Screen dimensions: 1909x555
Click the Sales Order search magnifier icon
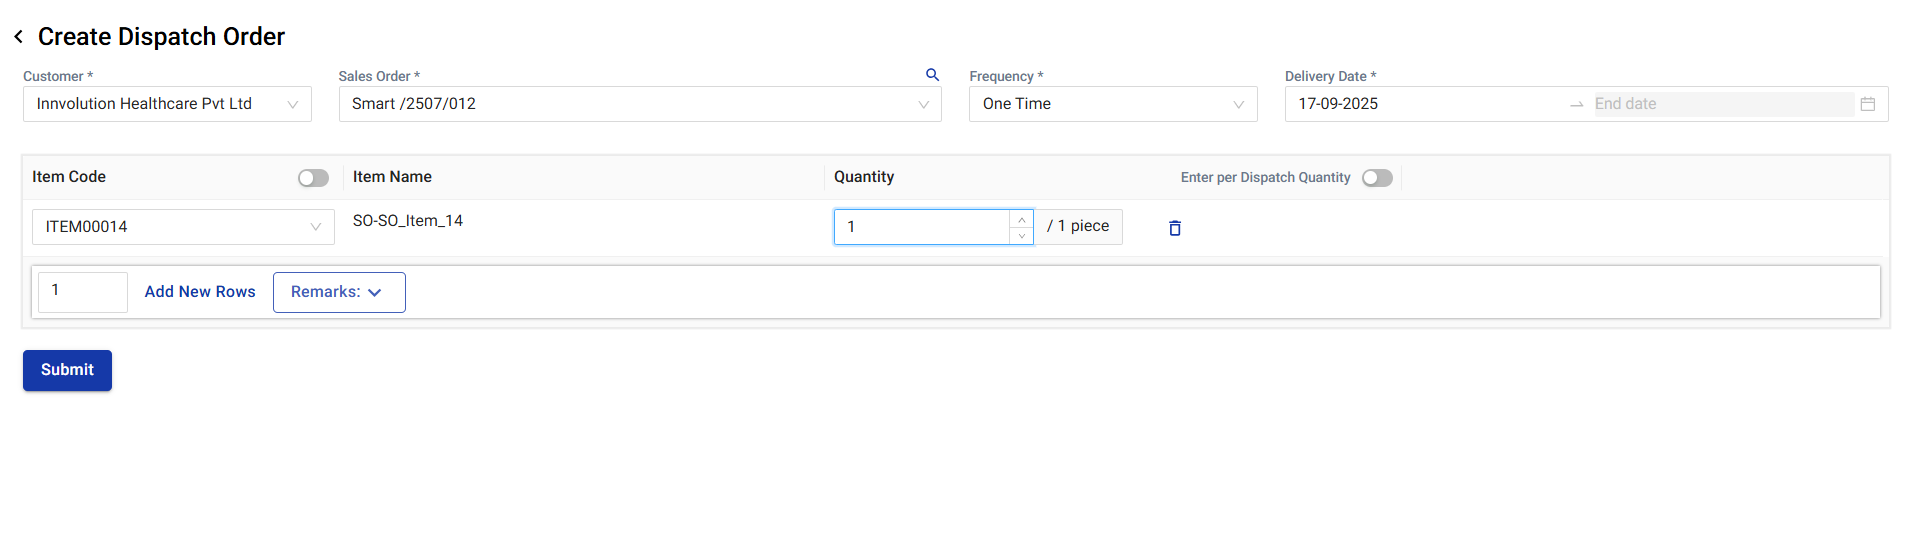click(932, 75)
